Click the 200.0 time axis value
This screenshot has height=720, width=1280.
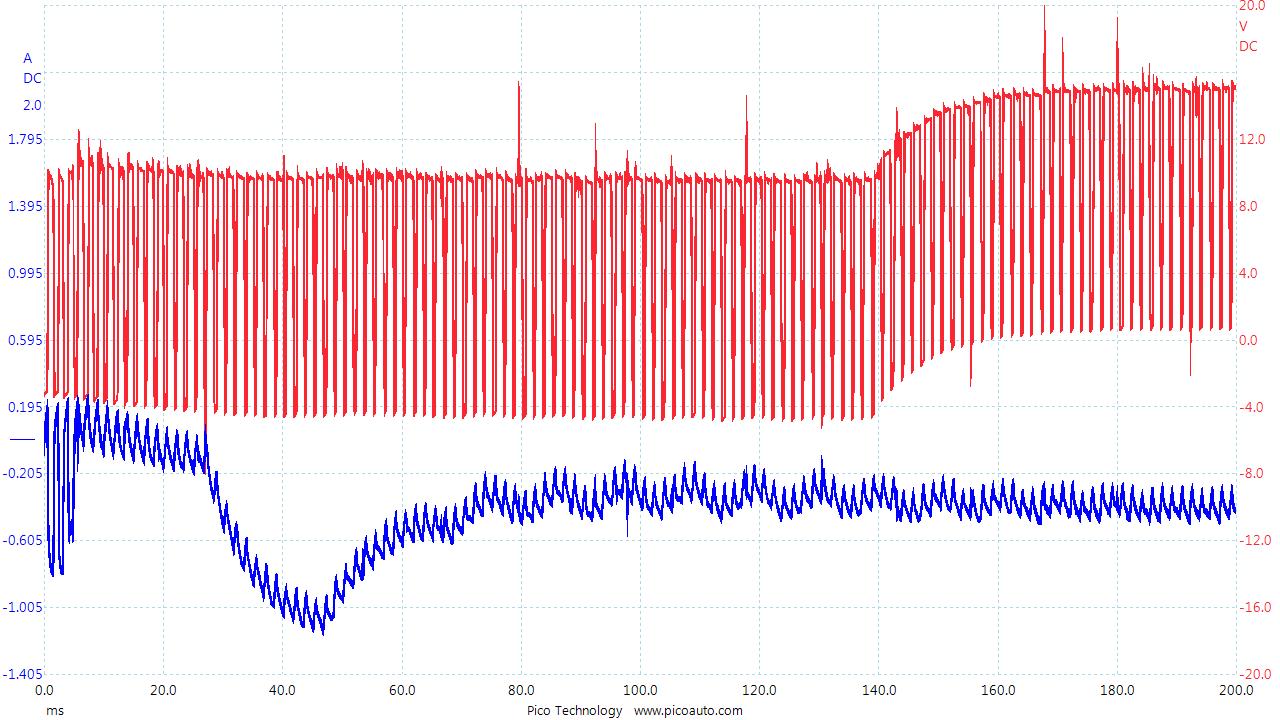coord(1235,690)
